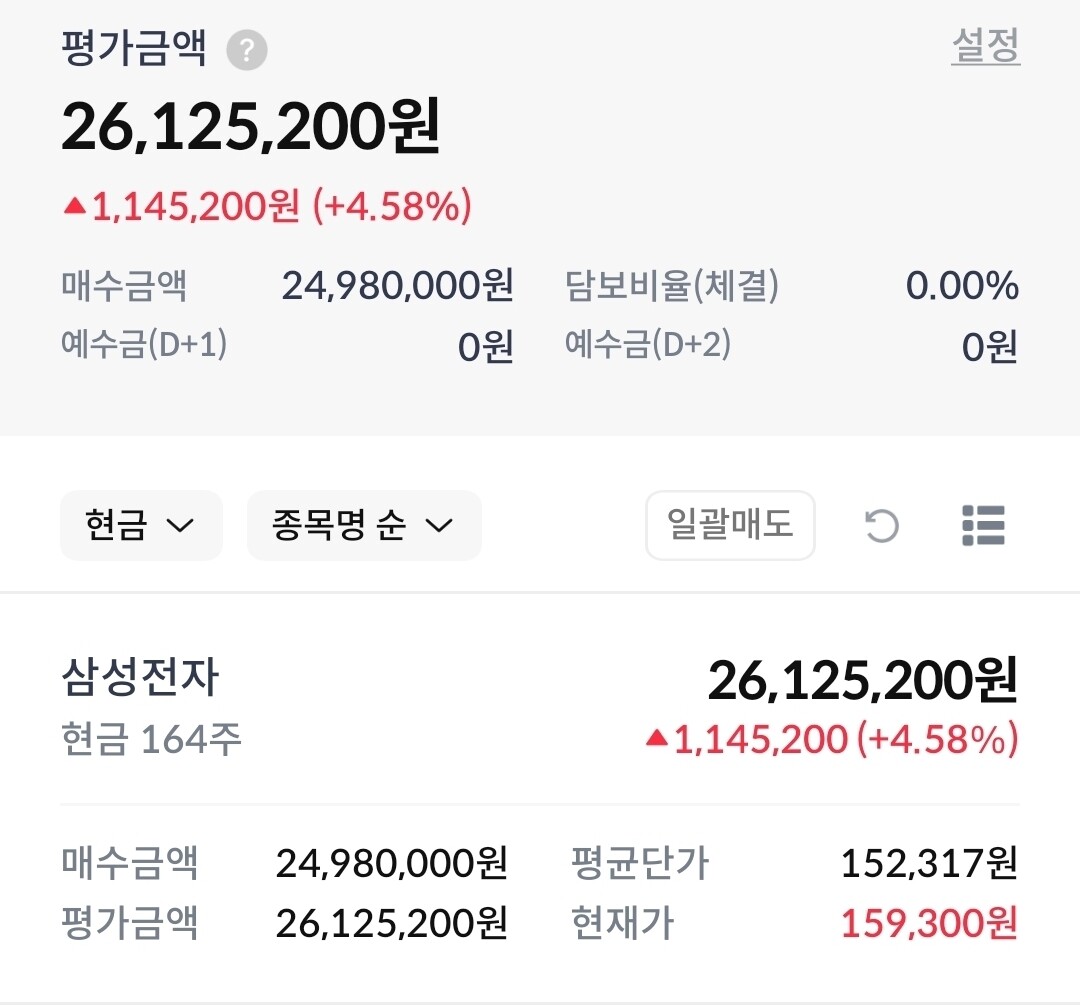Open the 현금 dropdown
1080x1005 pixels.
[140, 525]
